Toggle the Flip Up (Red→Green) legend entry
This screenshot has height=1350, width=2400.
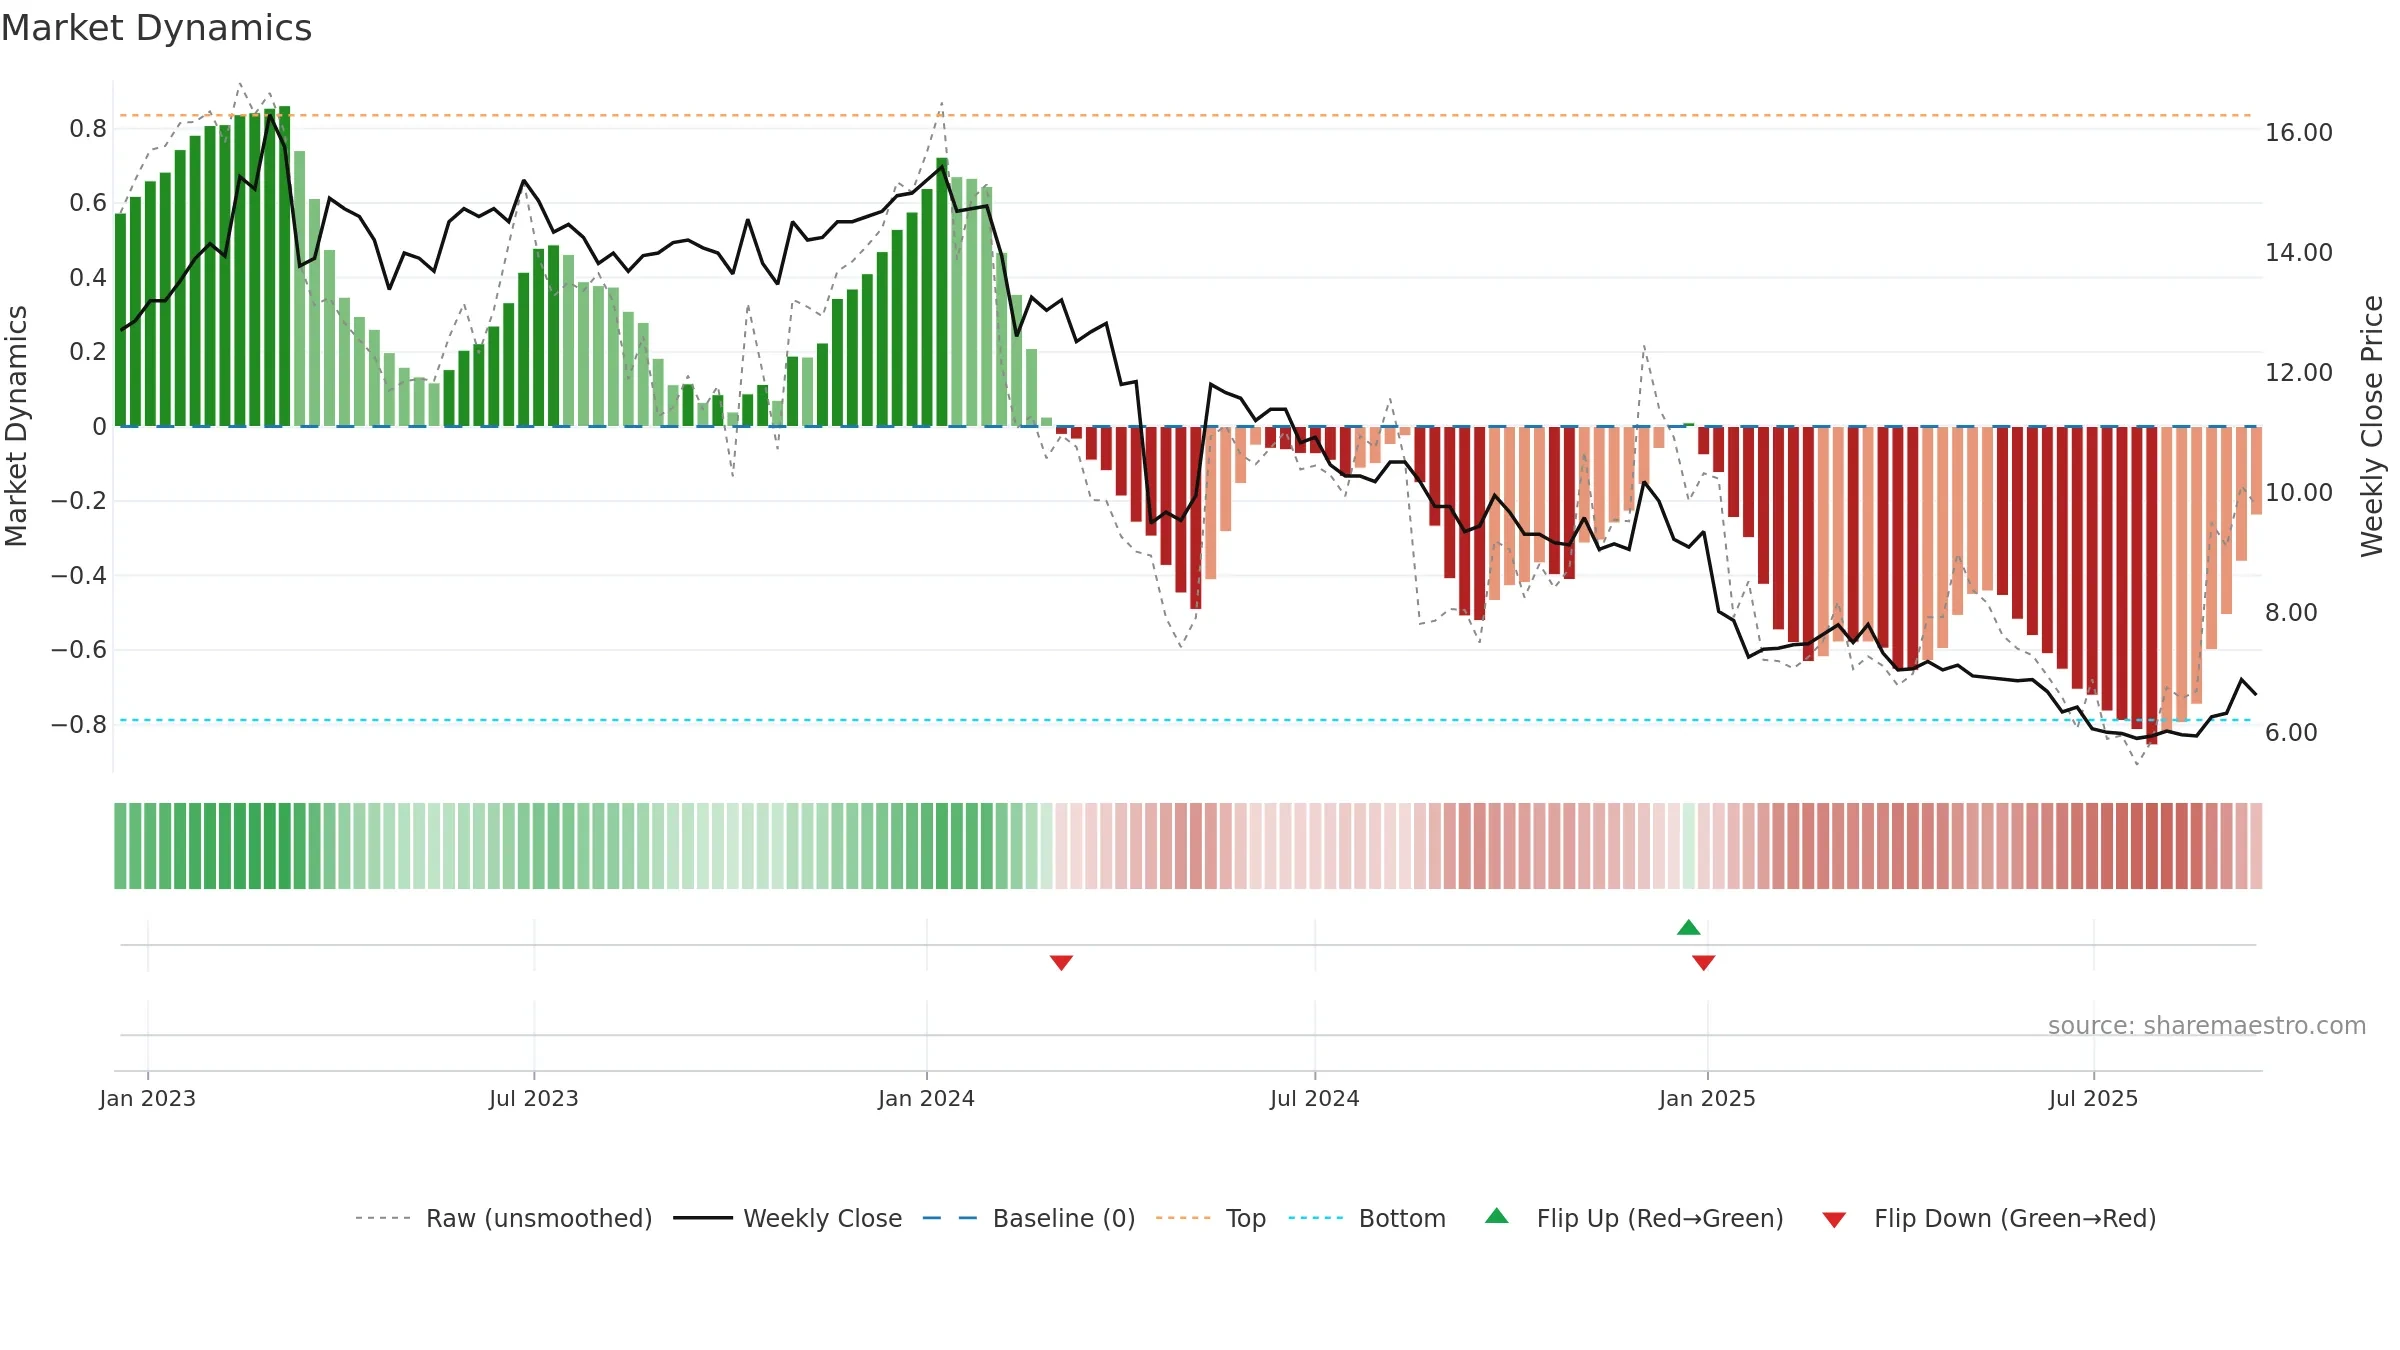pos(1635,1218)
